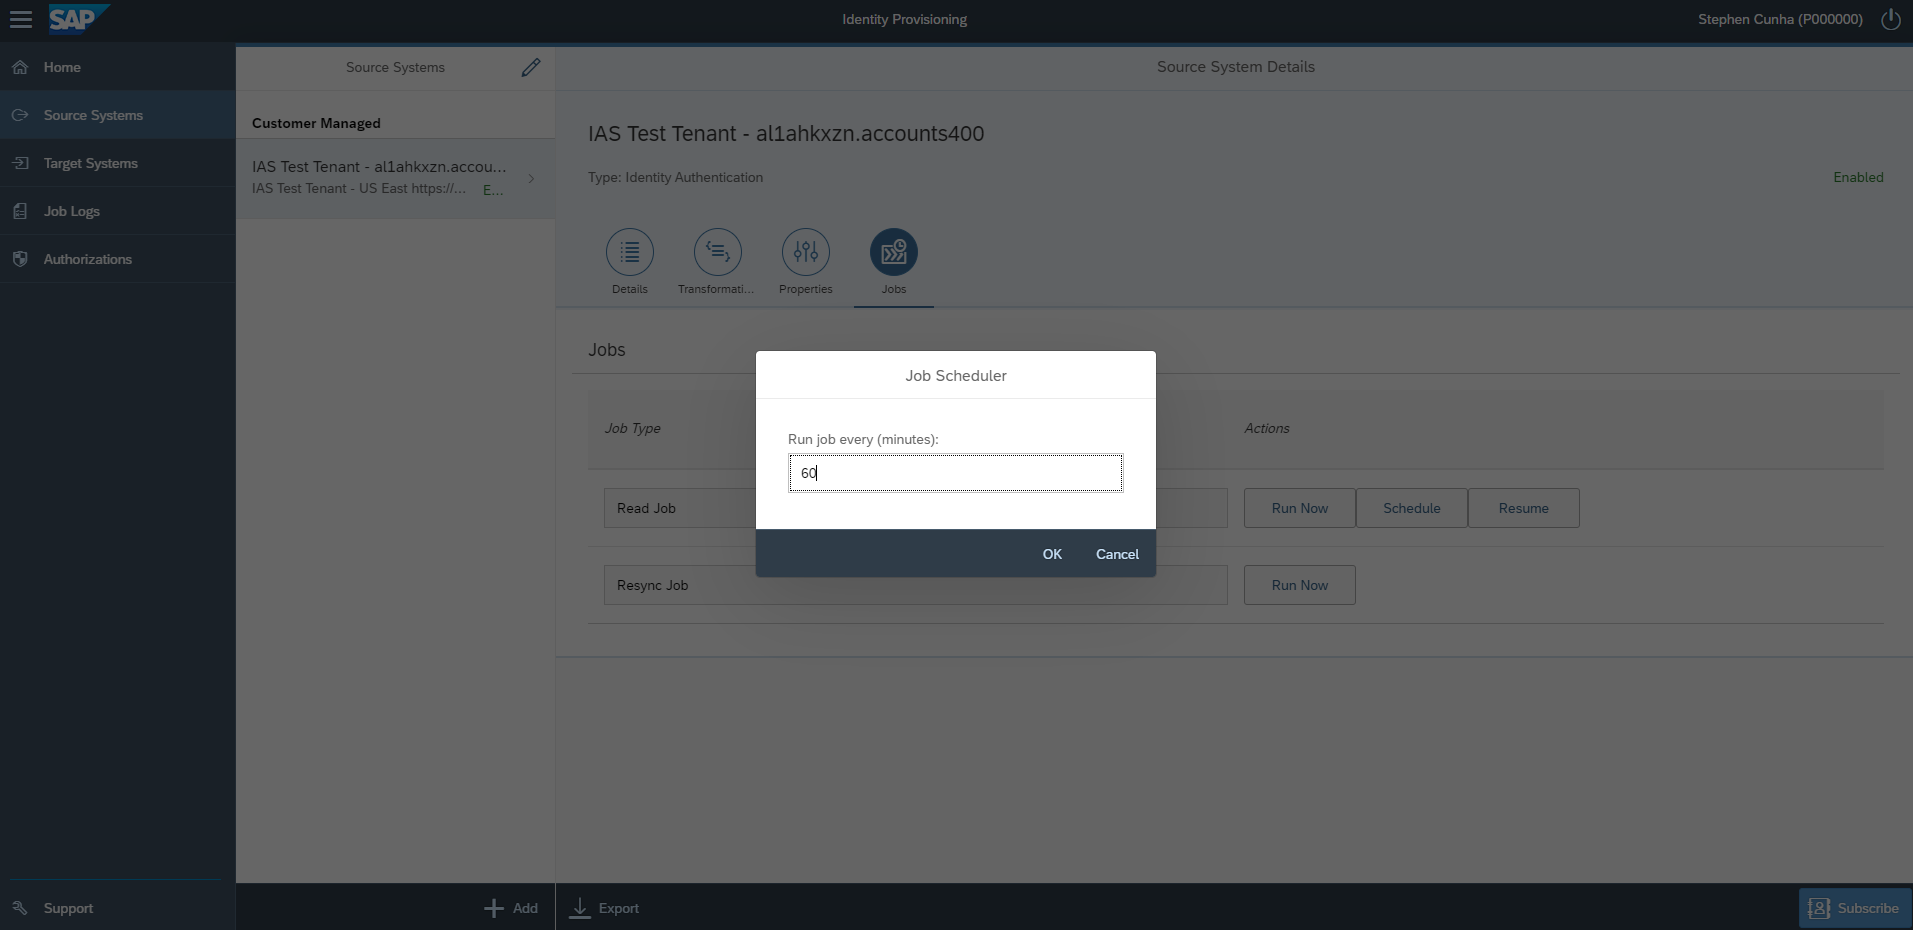Image resolution: width=1913 pixels, height=930 pixels.
Task: Click the Actions column header
Action: [x=1267, y=428]
